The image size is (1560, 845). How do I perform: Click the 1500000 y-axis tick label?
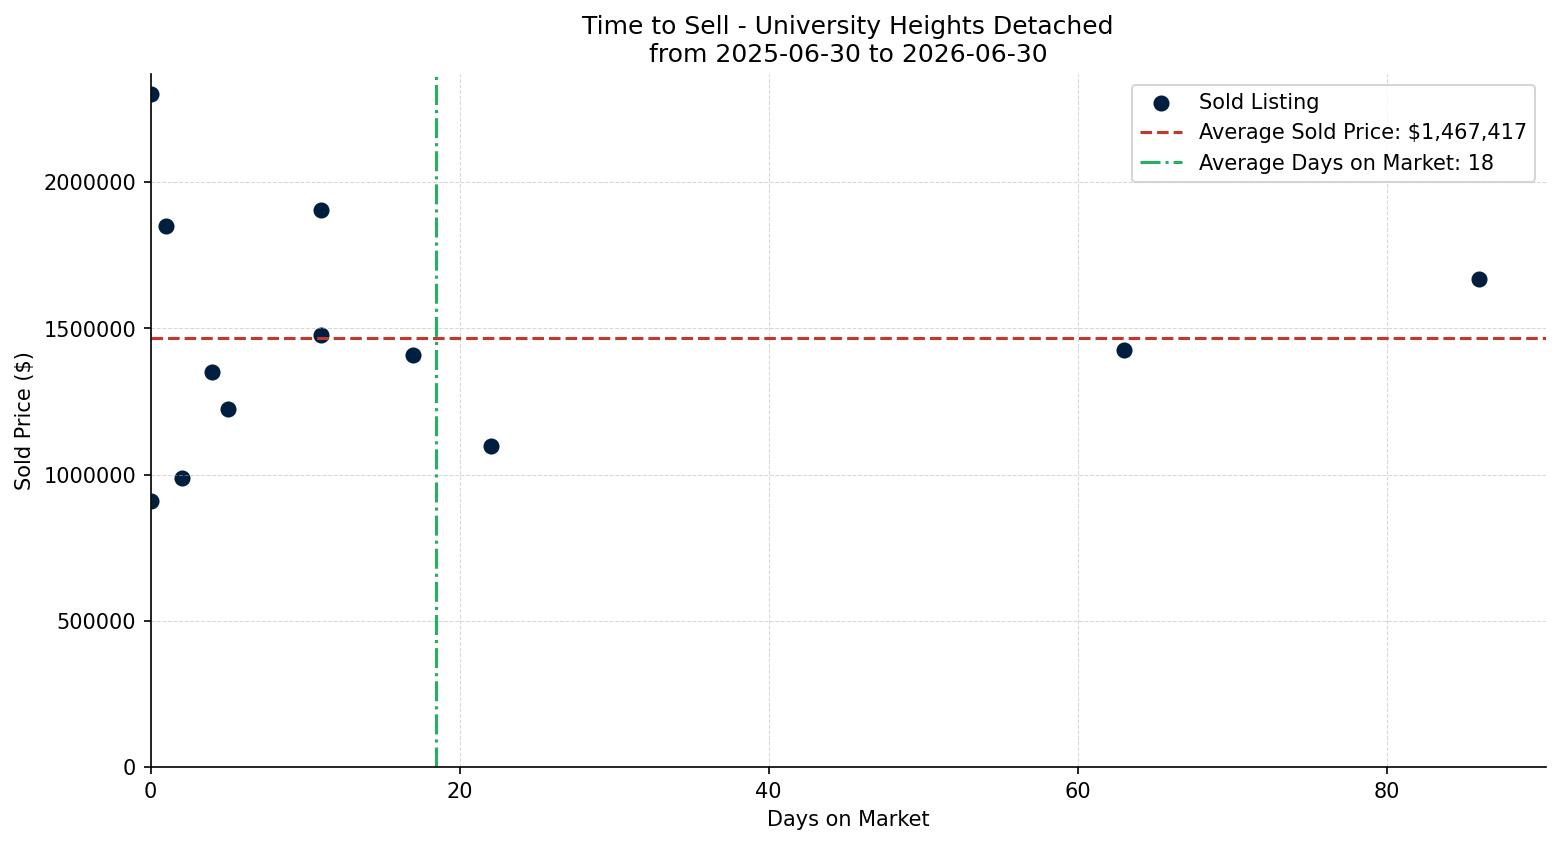pos(90,329)
